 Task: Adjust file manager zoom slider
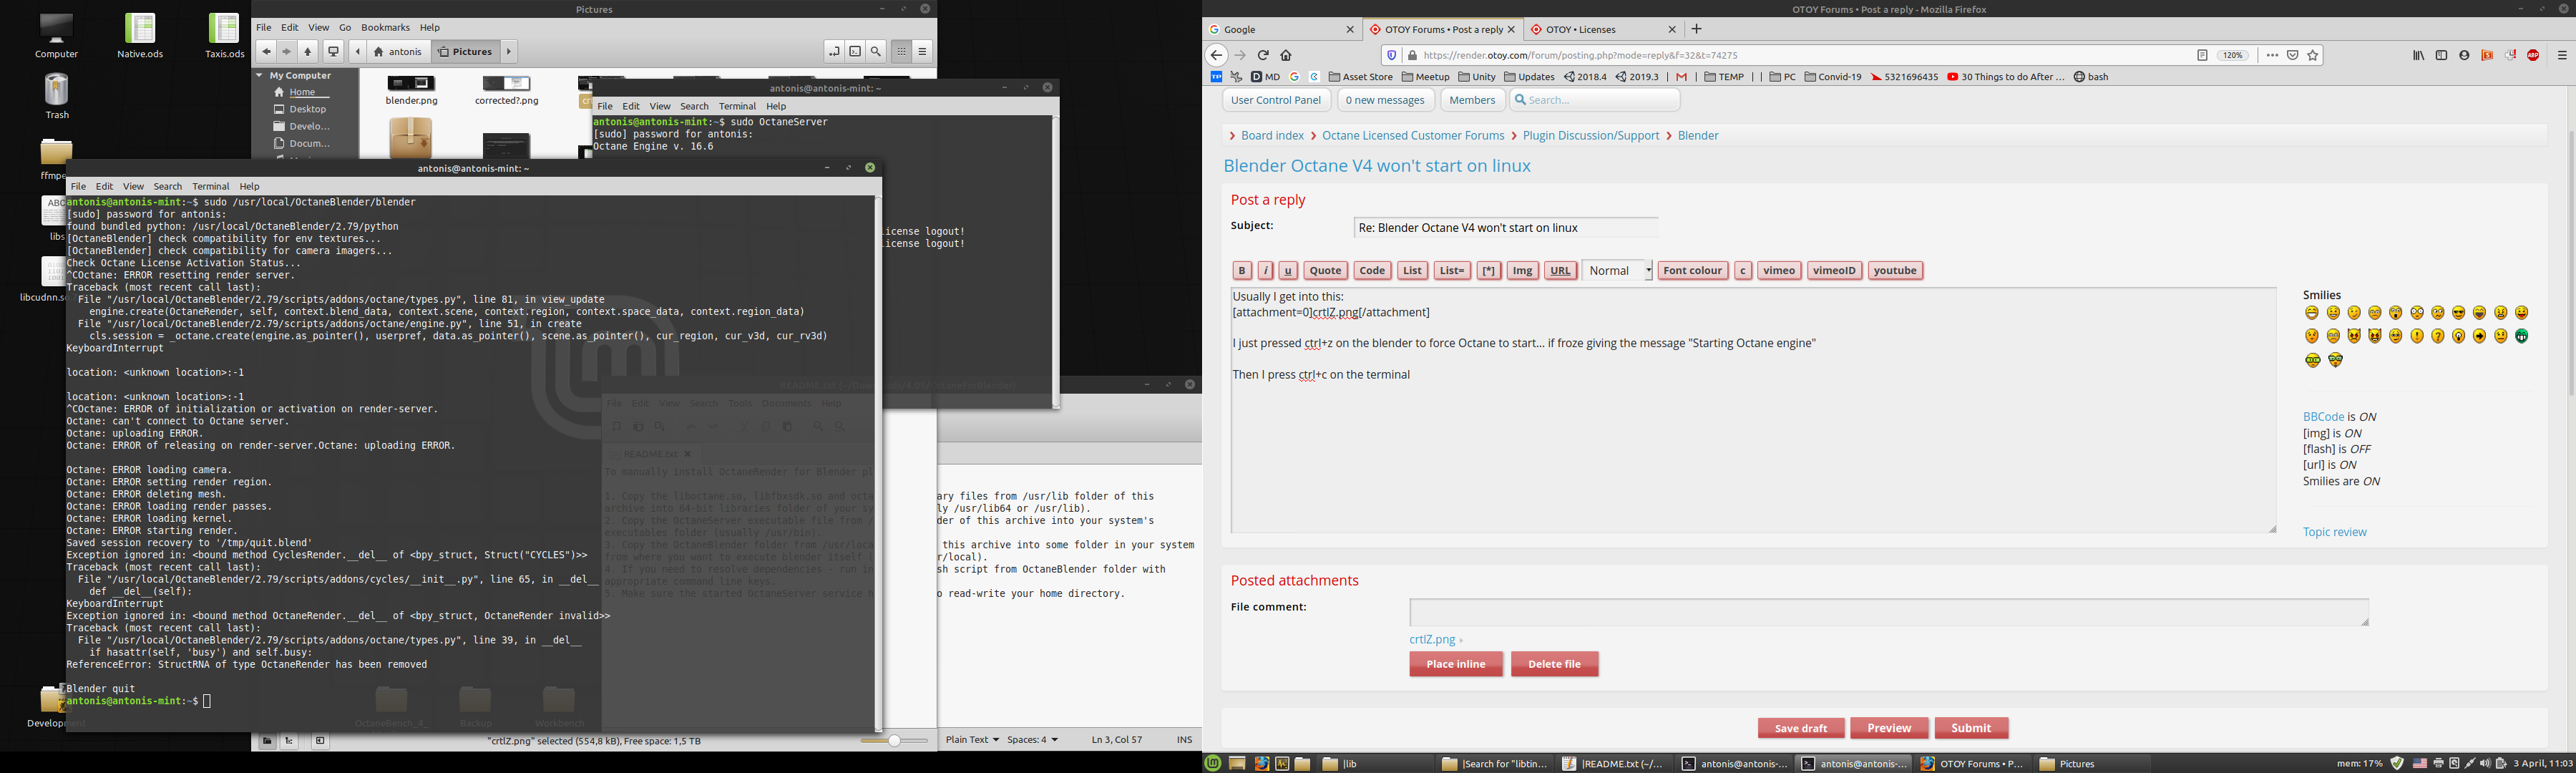tap(894, 741)
